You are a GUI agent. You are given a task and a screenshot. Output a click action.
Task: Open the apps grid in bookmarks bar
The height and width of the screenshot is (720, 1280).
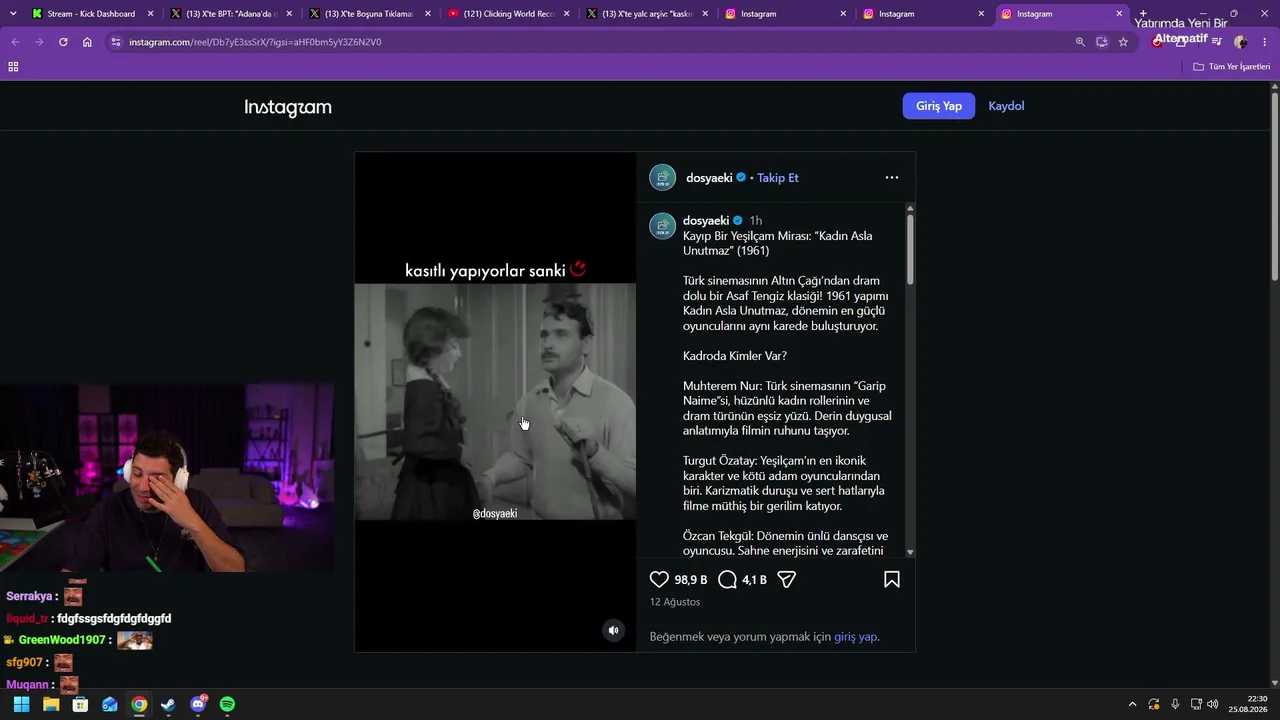point(13,67)
